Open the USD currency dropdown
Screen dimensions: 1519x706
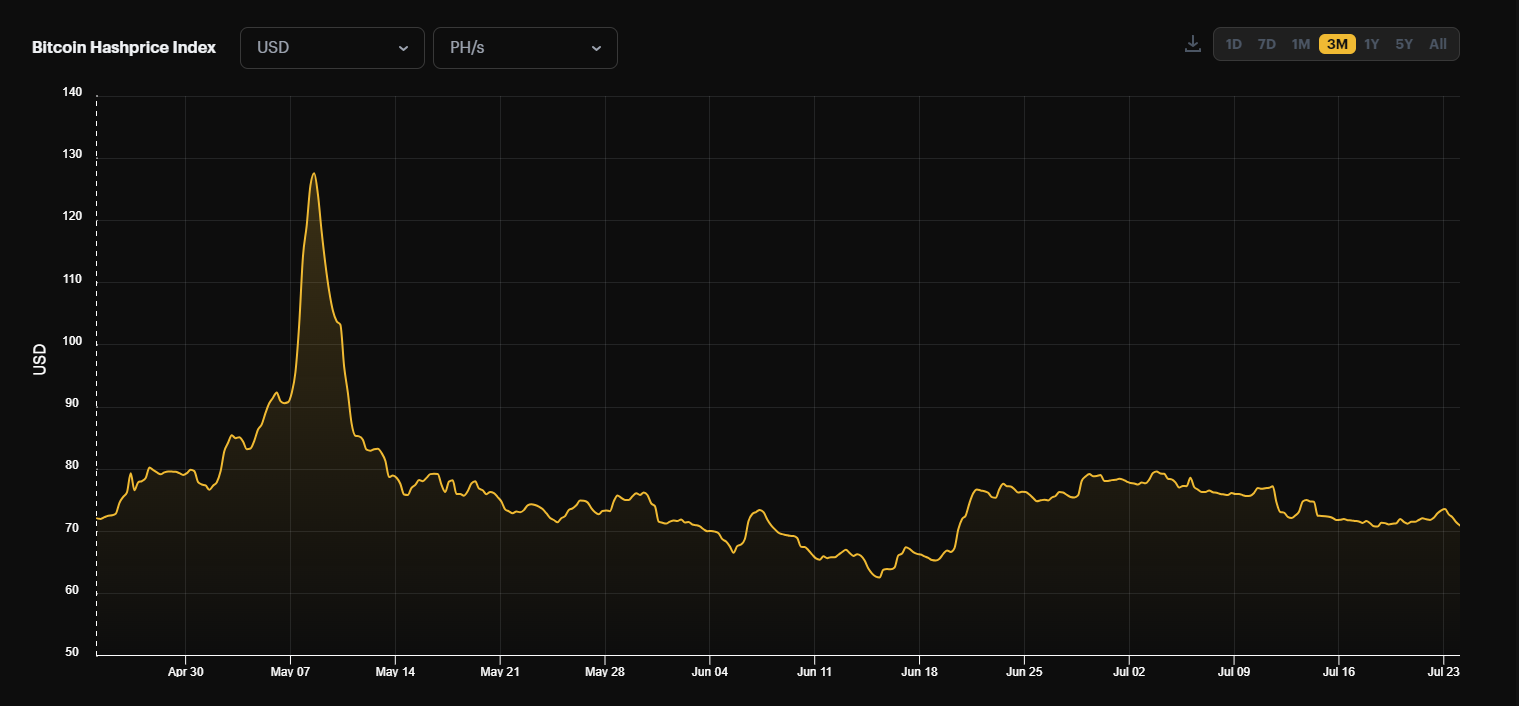pyautogui.click(x=332, y=48)
